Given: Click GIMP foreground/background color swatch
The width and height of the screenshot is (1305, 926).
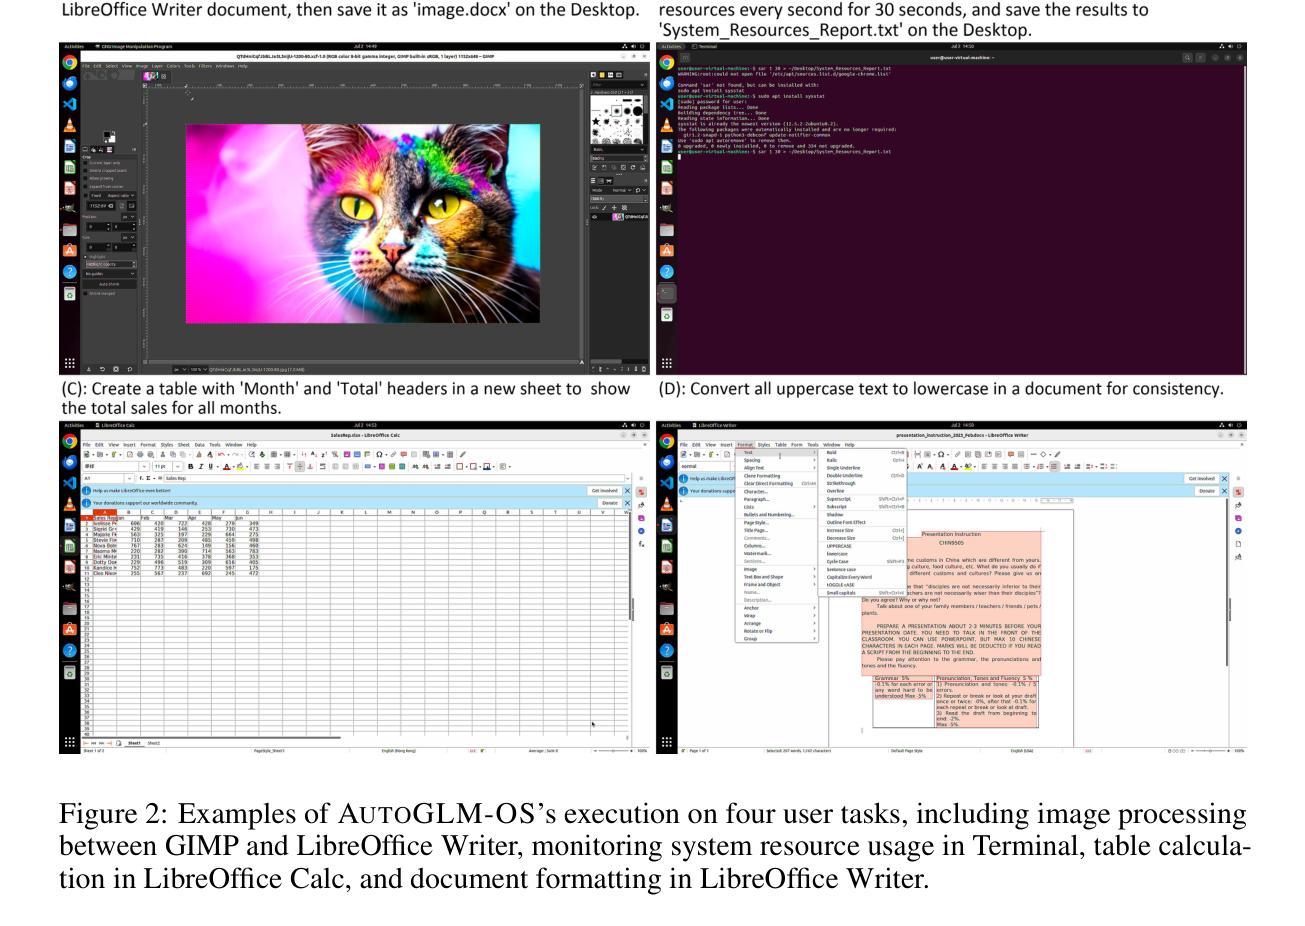Looking at the screenshot, I should point(109,135).
